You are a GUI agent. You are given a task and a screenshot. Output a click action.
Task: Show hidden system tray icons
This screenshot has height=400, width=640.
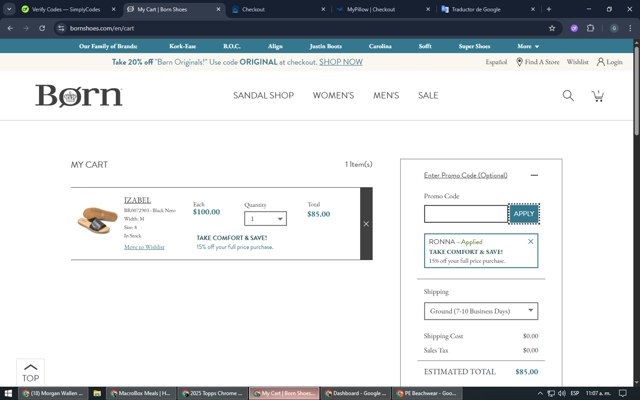click(540, 393)
